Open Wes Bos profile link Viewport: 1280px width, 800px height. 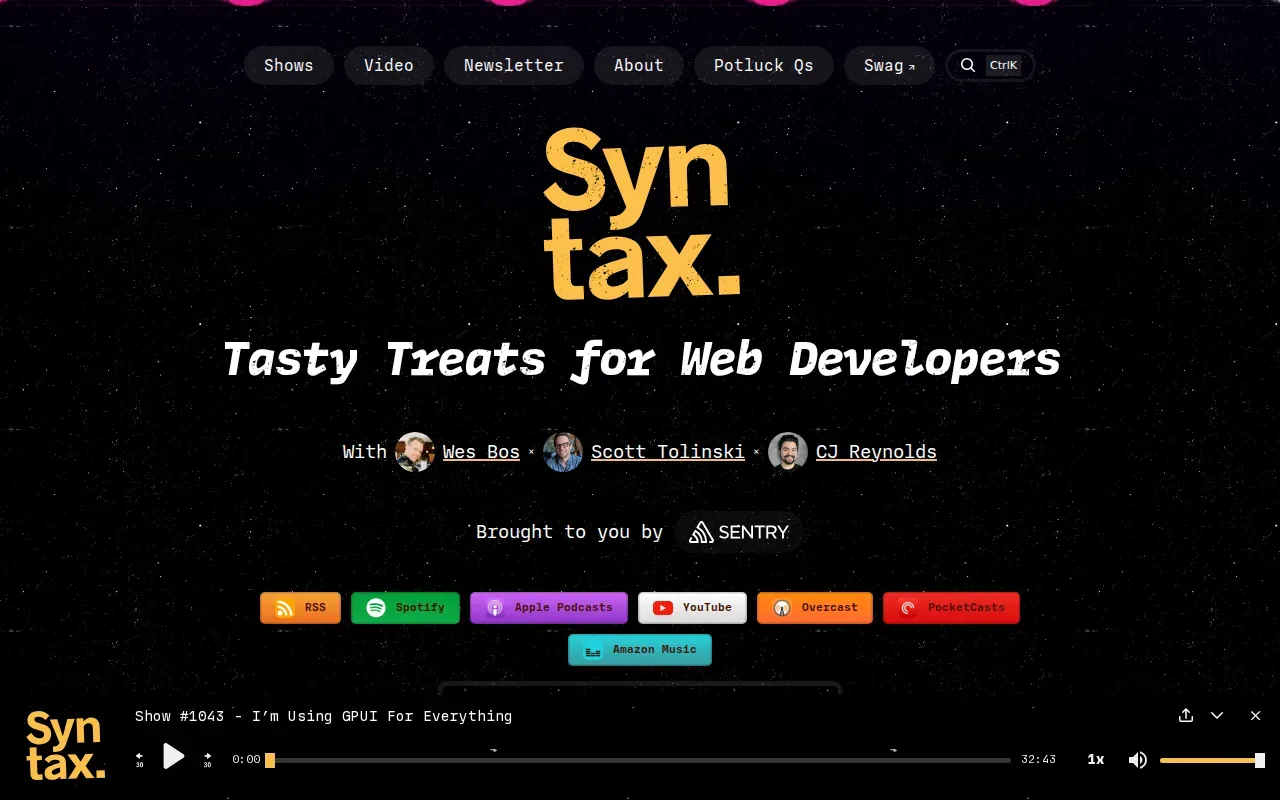(481, 452)
